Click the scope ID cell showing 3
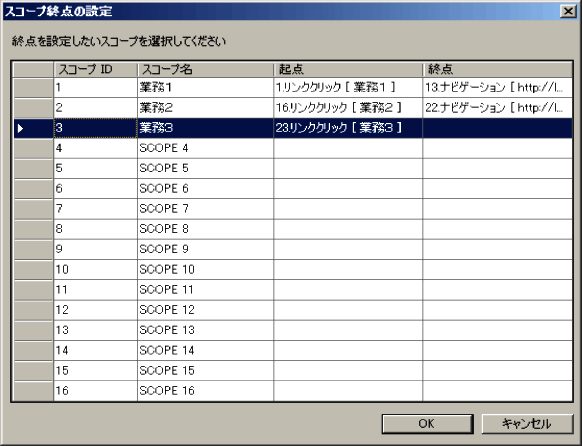This screenshot has width=582, height=446. (x=96, y=128)
